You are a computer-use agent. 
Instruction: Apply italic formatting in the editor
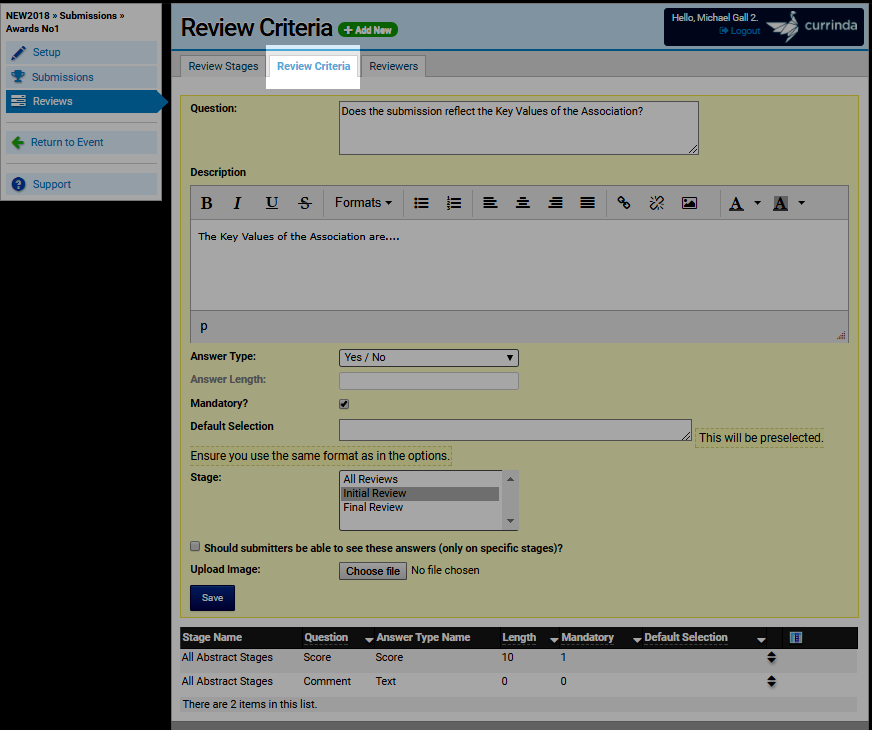point(237,203)
